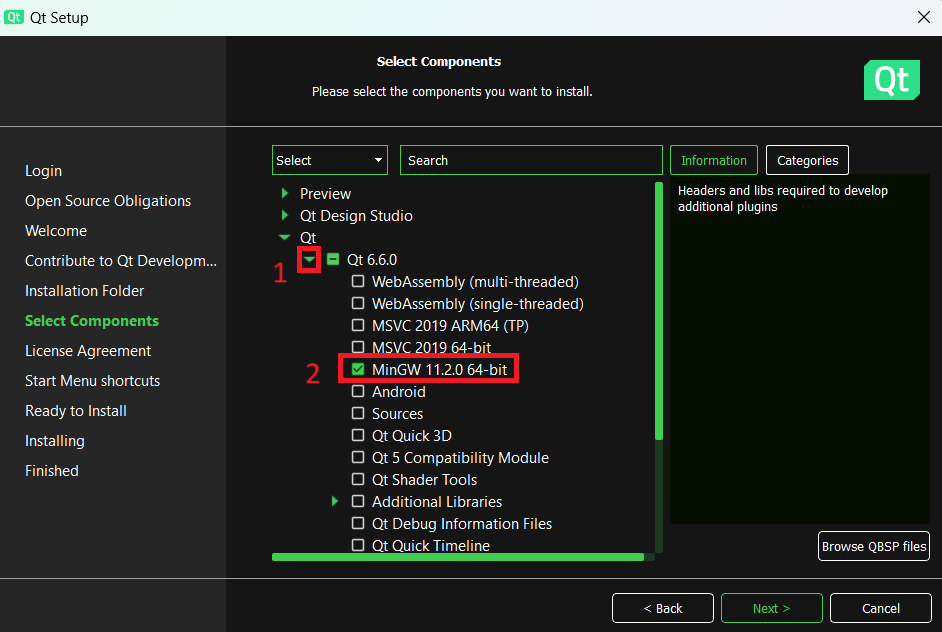Switch to the Information tab
This screenshot has height=632, width=942.
pos(714,160)
